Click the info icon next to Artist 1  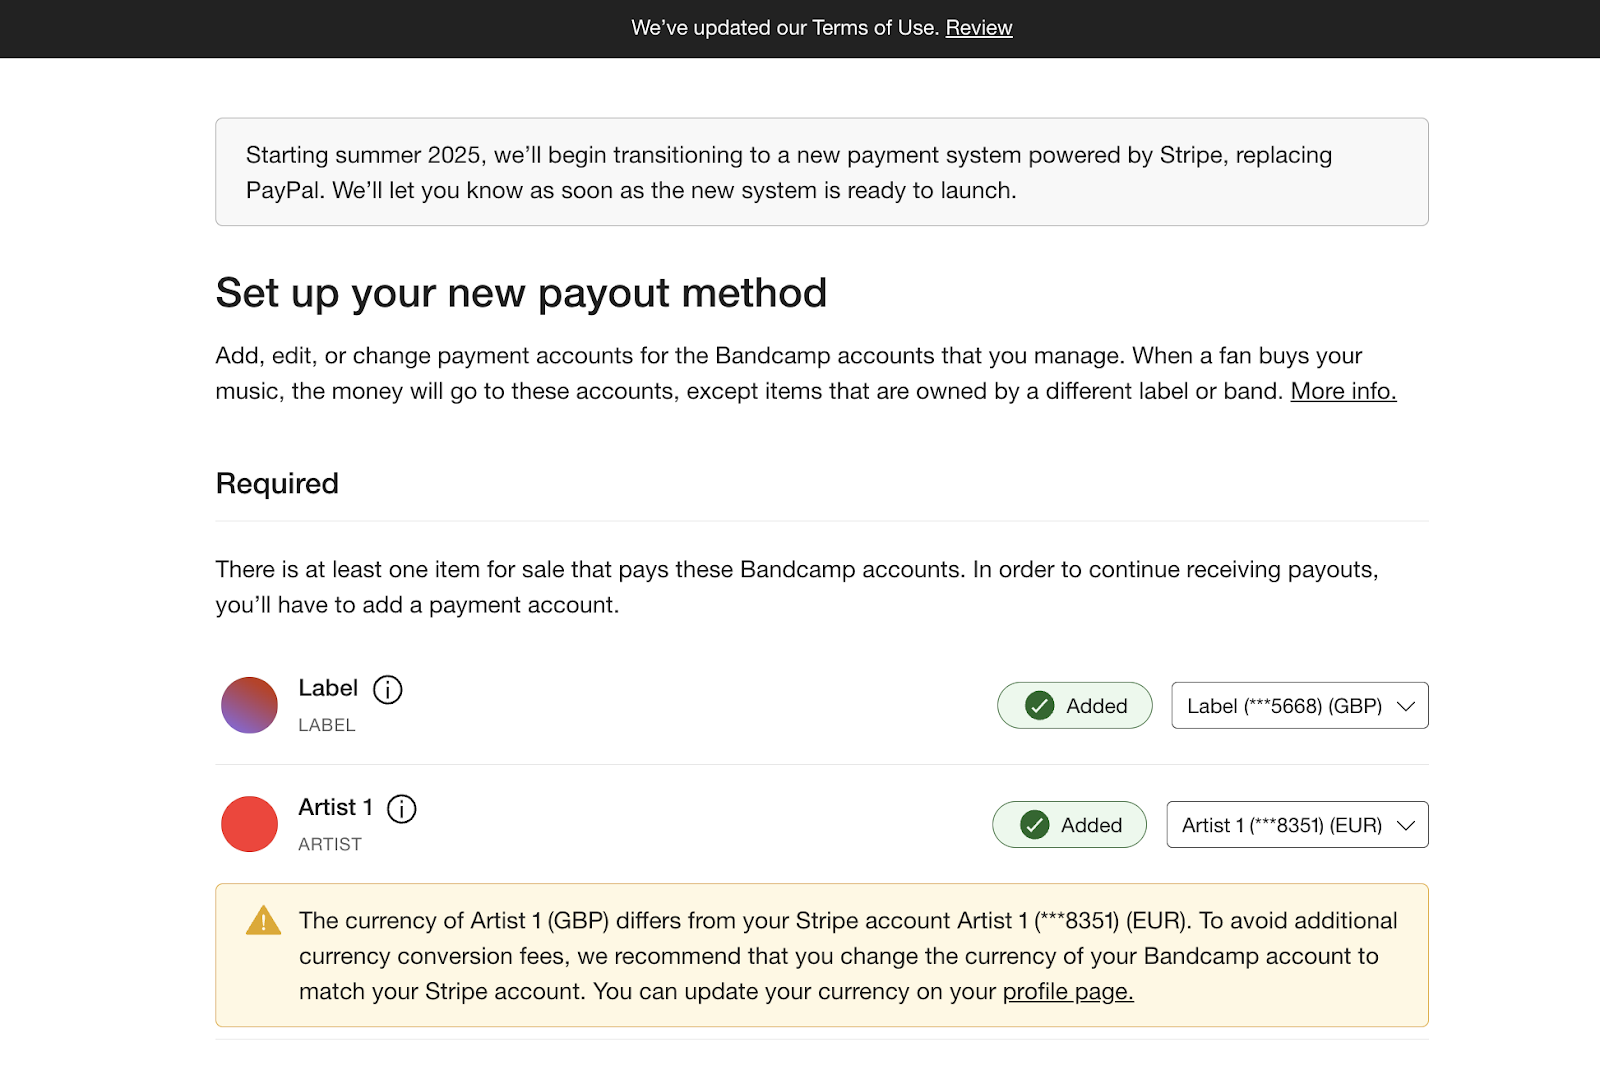pyautogui.click(x=401, y=808)
